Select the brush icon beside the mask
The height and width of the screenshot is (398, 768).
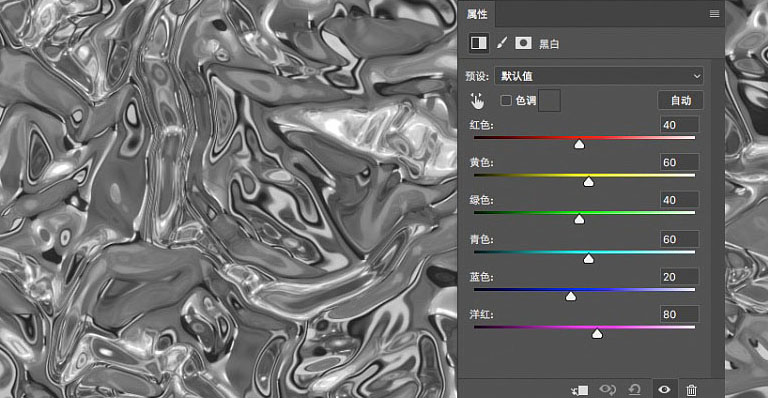point(502,43)
